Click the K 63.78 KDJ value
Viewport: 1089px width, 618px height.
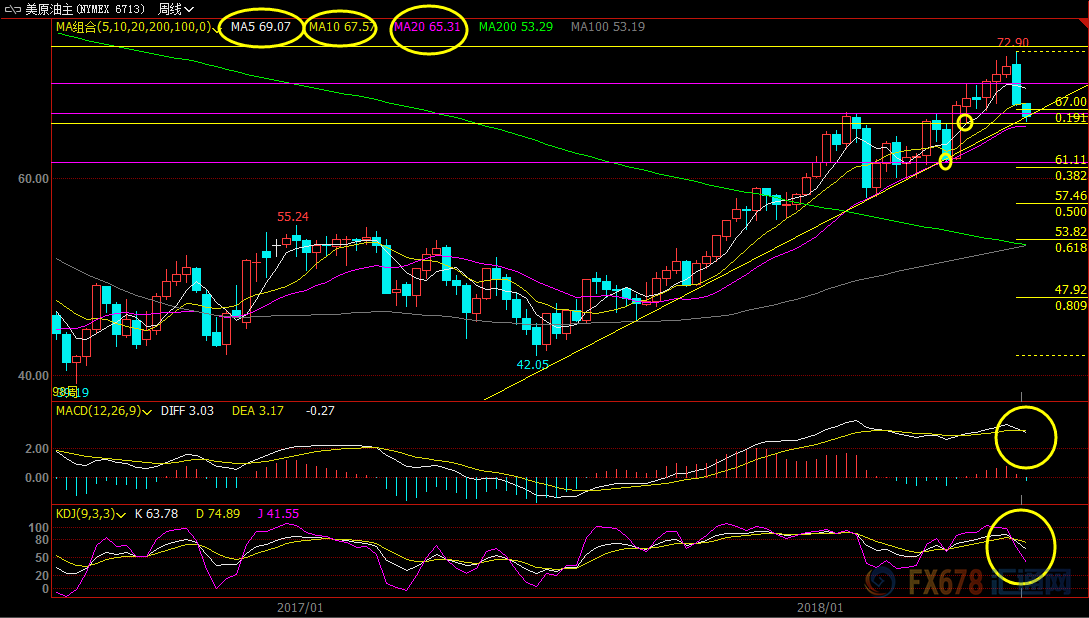point(156,515)
